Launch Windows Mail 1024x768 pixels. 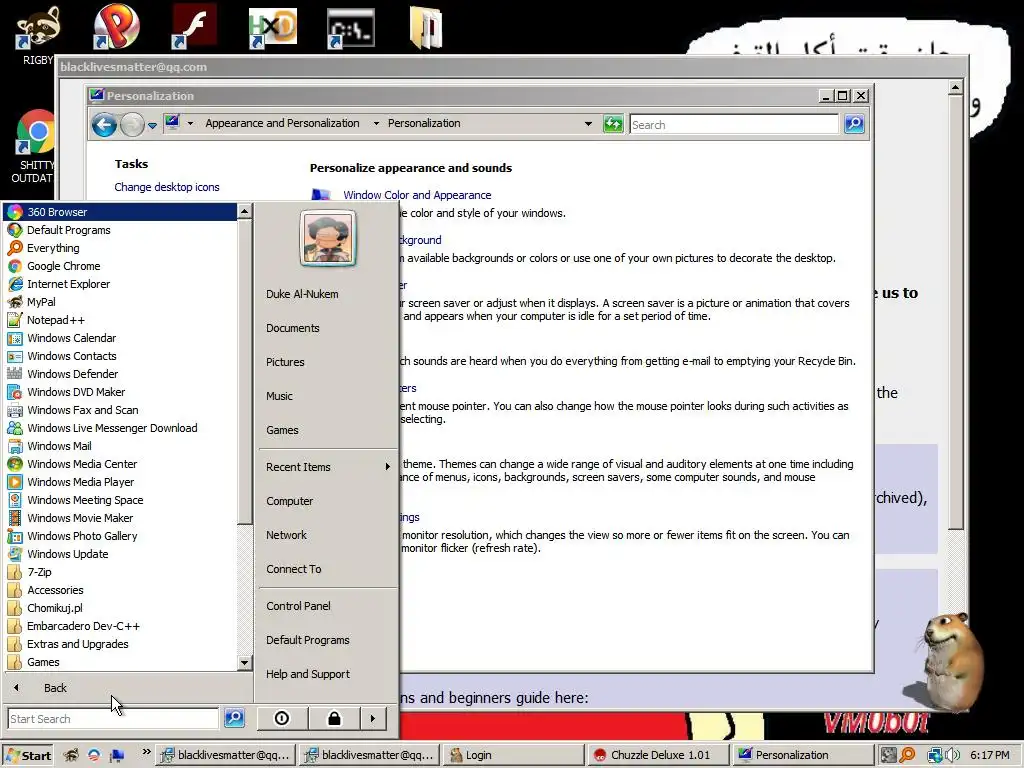(x=120, y=445)
